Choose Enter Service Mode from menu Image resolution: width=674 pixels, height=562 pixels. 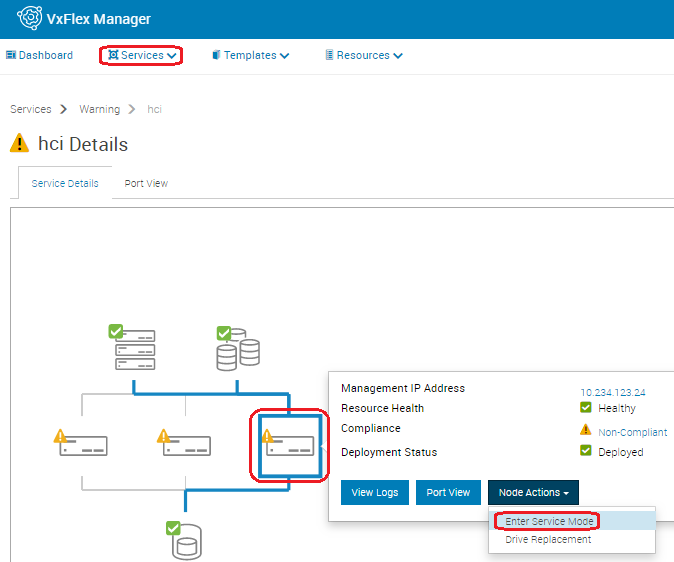tap(572, 521)
